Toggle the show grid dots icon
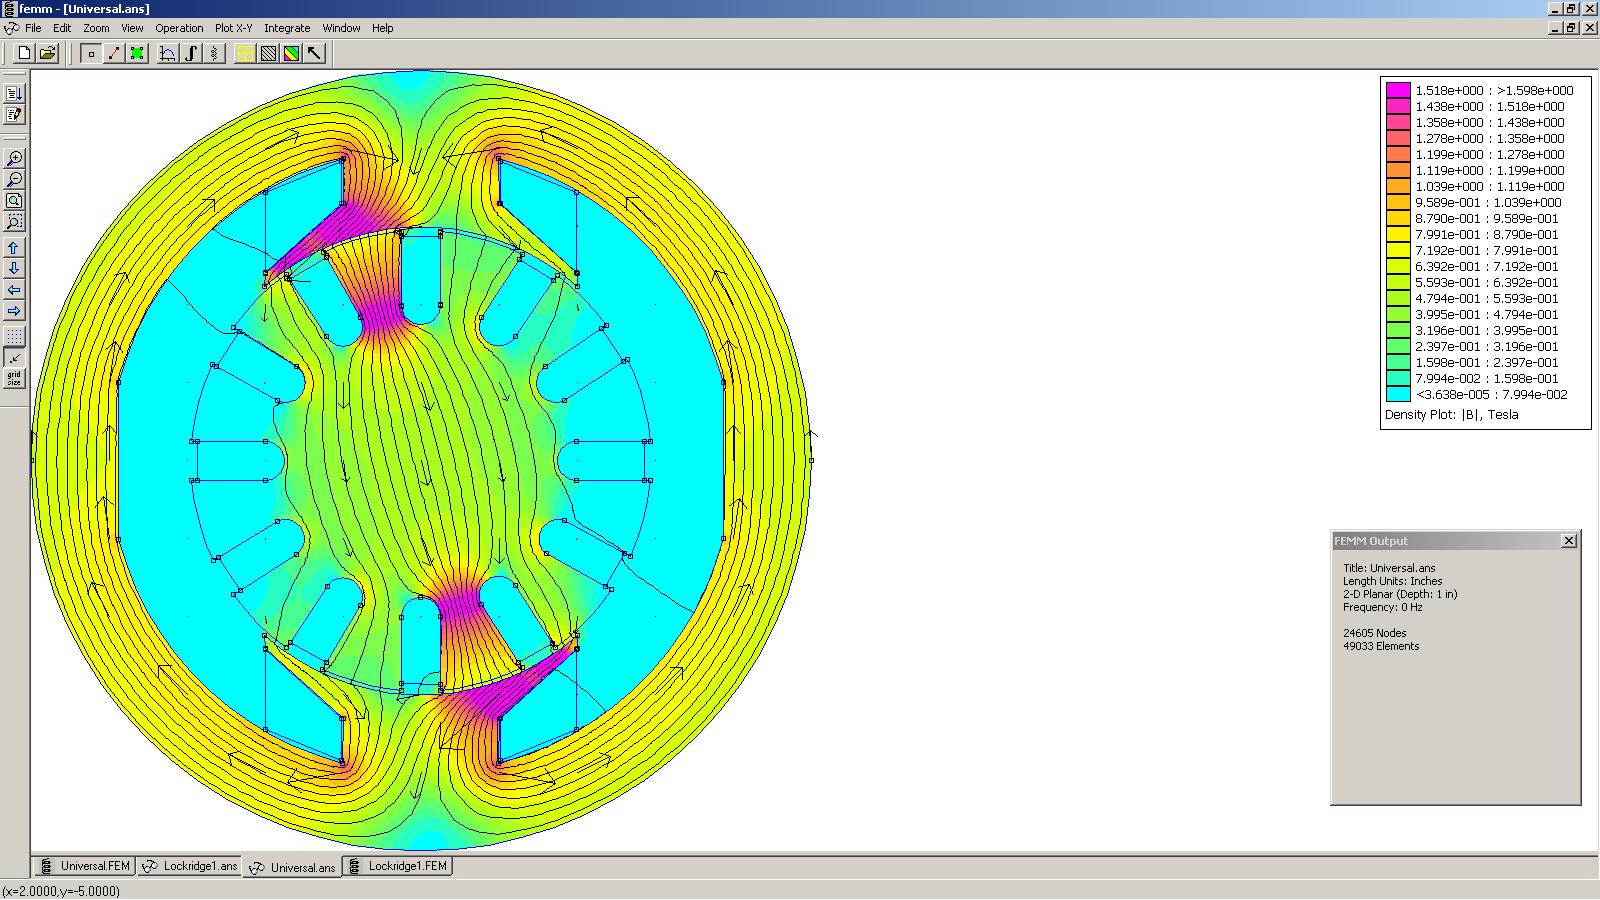This screenshot has width=1600, height=900. [x=14, y=336]
